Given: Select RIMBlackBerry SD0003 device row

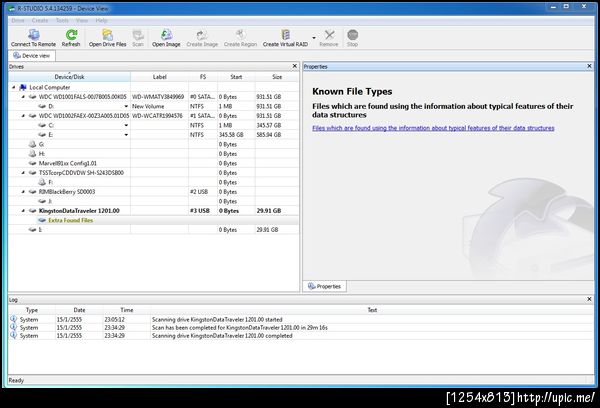Looking at the screenshot, I should pyautogui.click(x=153, y=192).
